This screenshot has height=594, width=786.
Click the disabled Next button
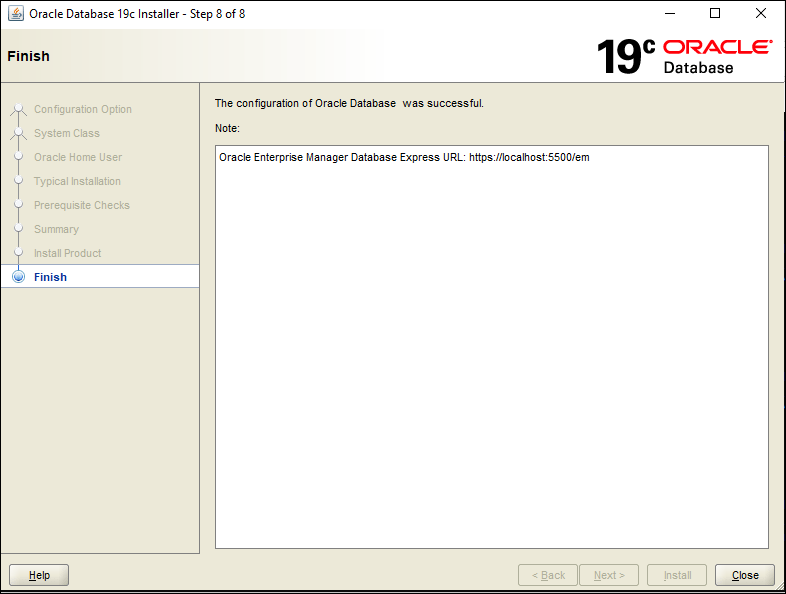click(609, 575)
